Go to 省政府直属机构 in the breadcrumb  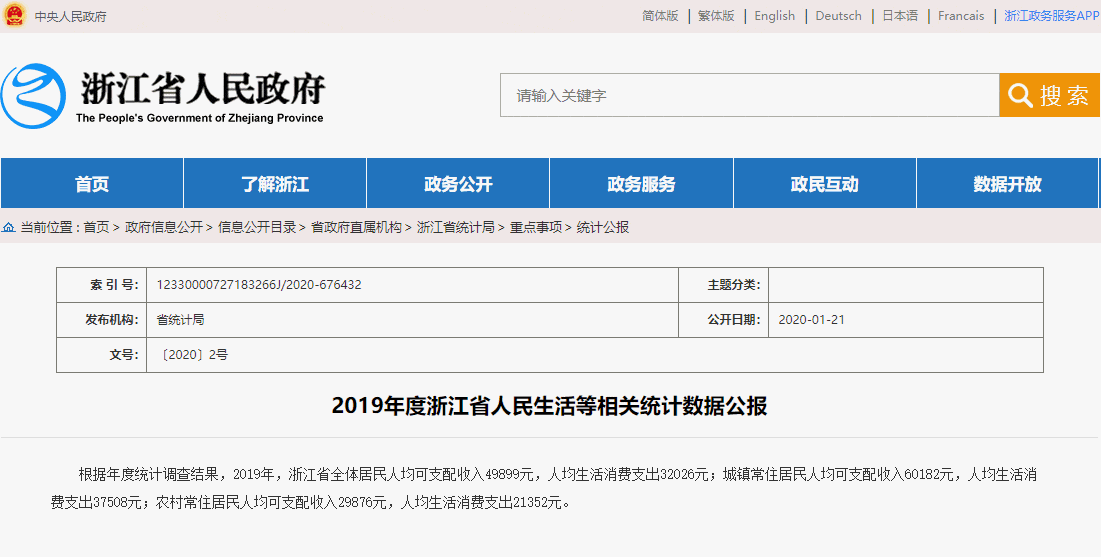(x=357, y=228)
